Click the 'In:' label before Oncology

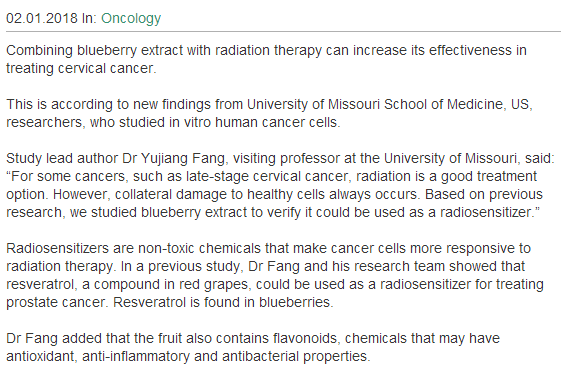click(x=89, y=18)
